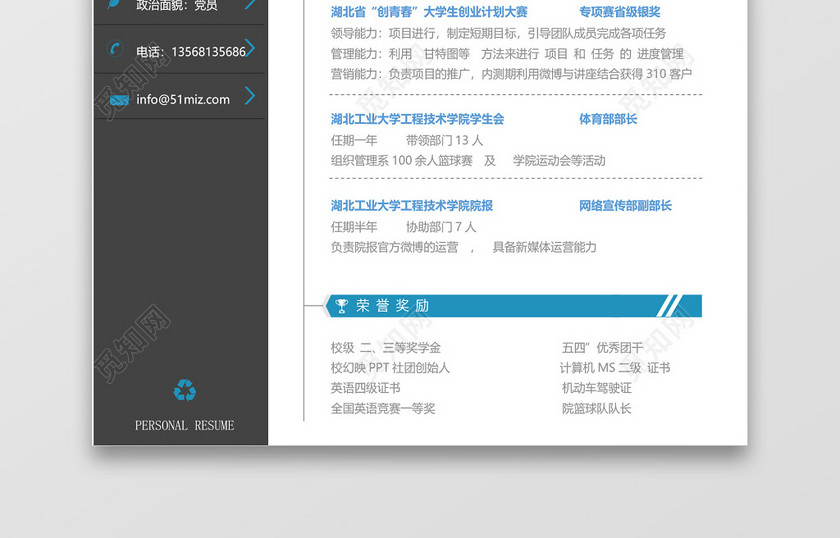Viewport: 840px width, 538px height.
Task: Click the 网络宣传部副部长 position title
Action: pyautogui.click(x=625, y=206)
